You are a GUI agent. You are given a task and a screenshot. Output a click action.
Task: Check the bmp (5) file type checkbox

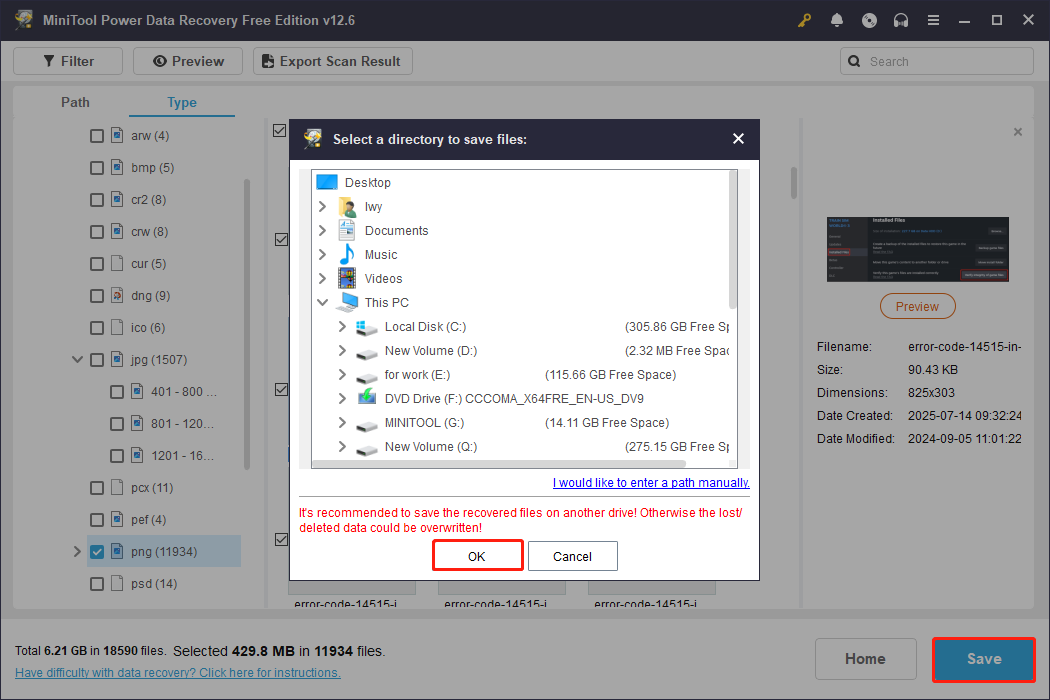coord(96,167)
